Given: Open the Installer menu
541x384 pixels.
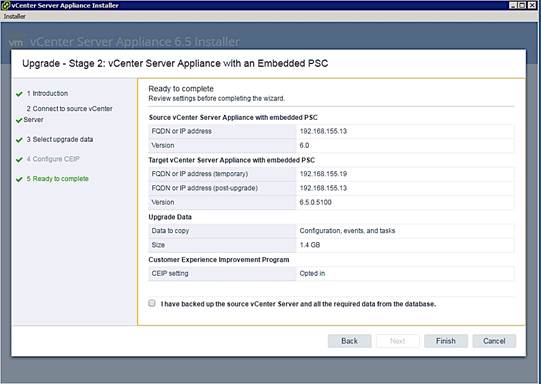Looking at the screenshot, I should pos(14,16).
